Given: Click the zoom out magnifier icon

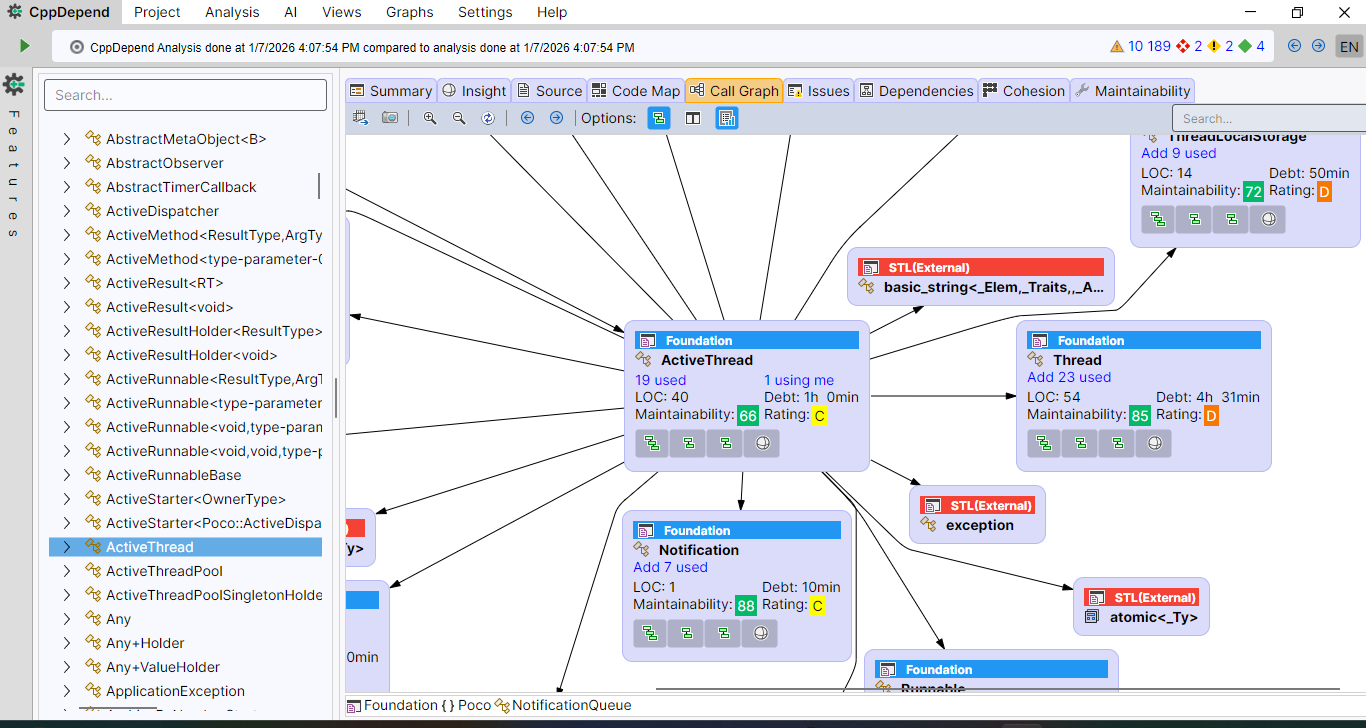Looking at the screenshot, I should (x=459, y=118).
